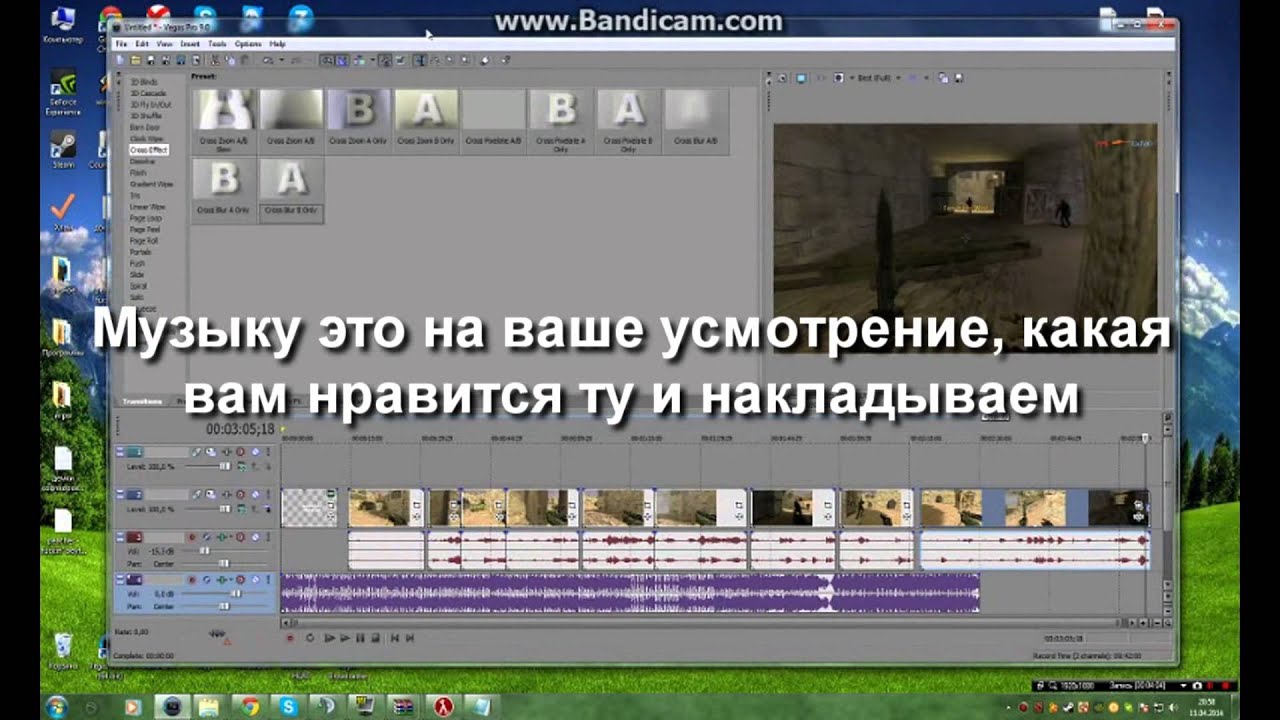
Task: Arm audio track 3 for record
Action: coord(192,537)
